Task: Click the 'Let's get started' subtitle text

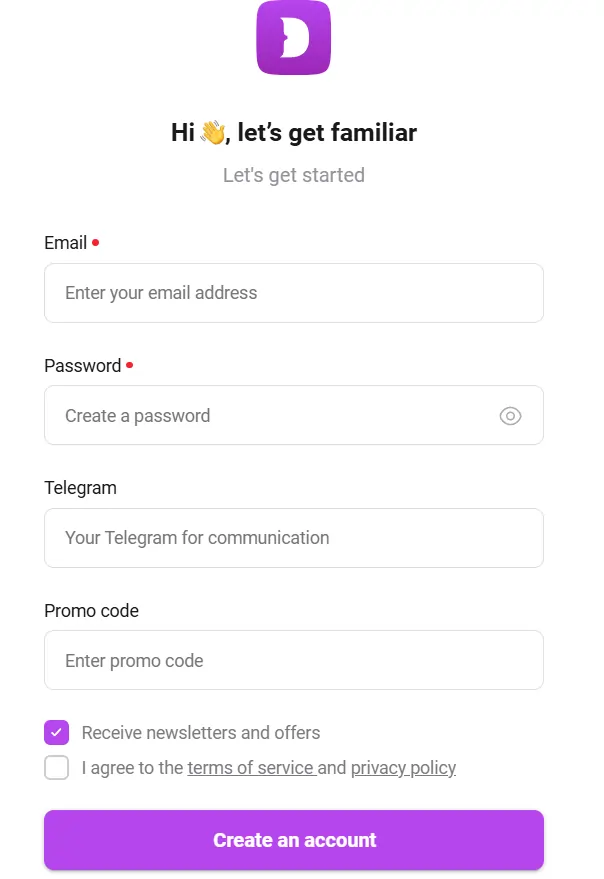Action: (294, 175)
